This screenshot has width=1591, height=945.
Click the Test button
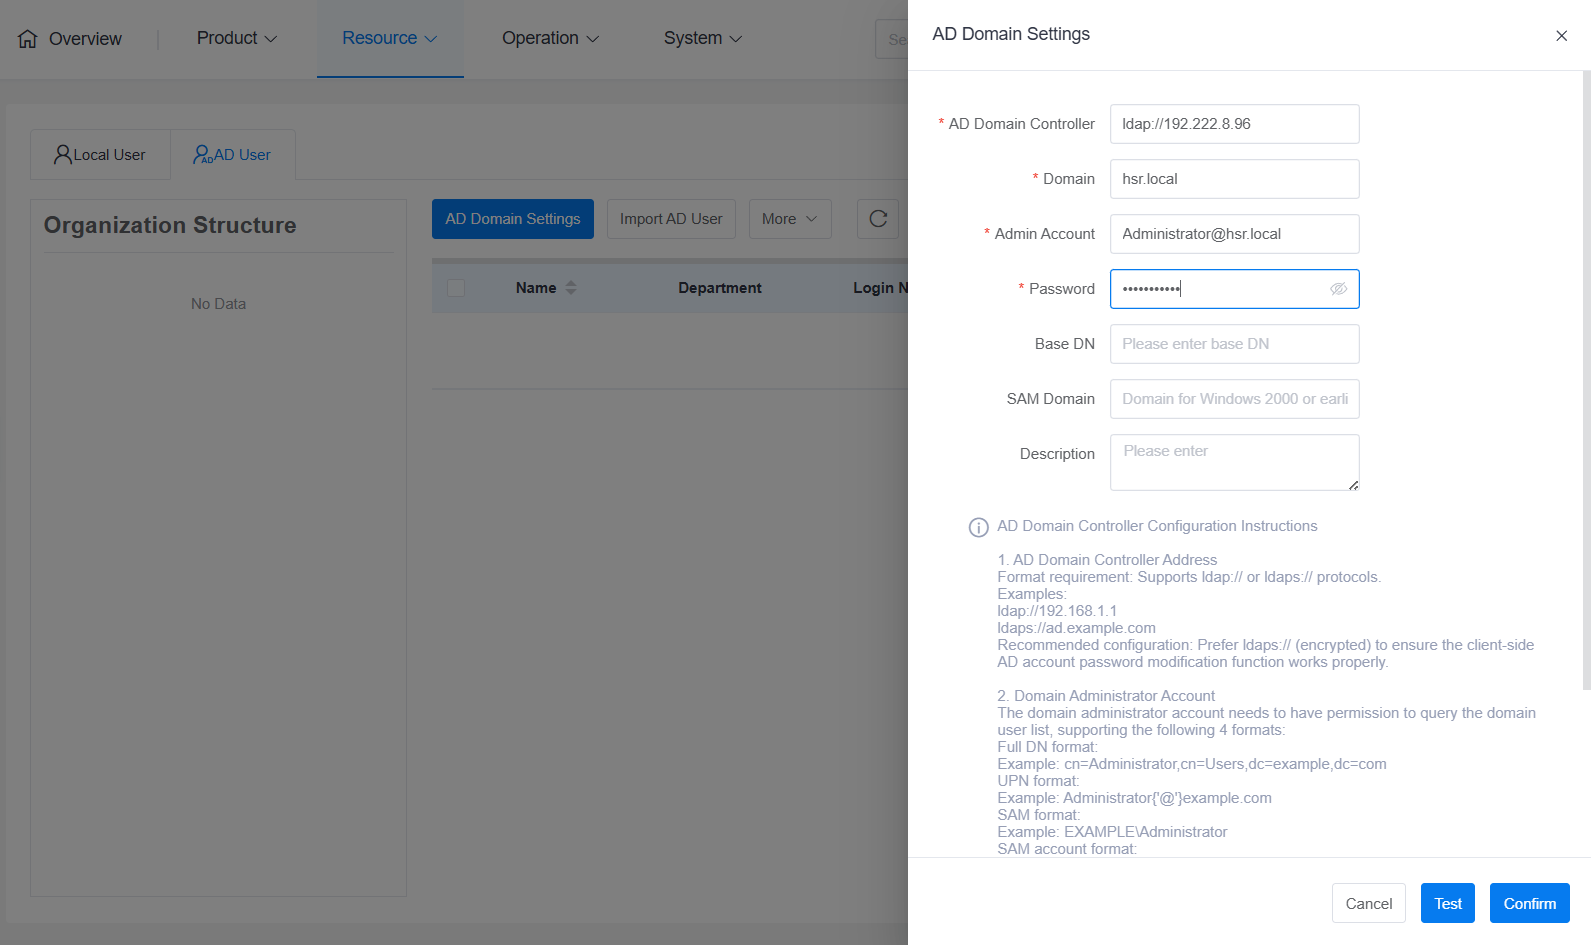coord(1447,903)
